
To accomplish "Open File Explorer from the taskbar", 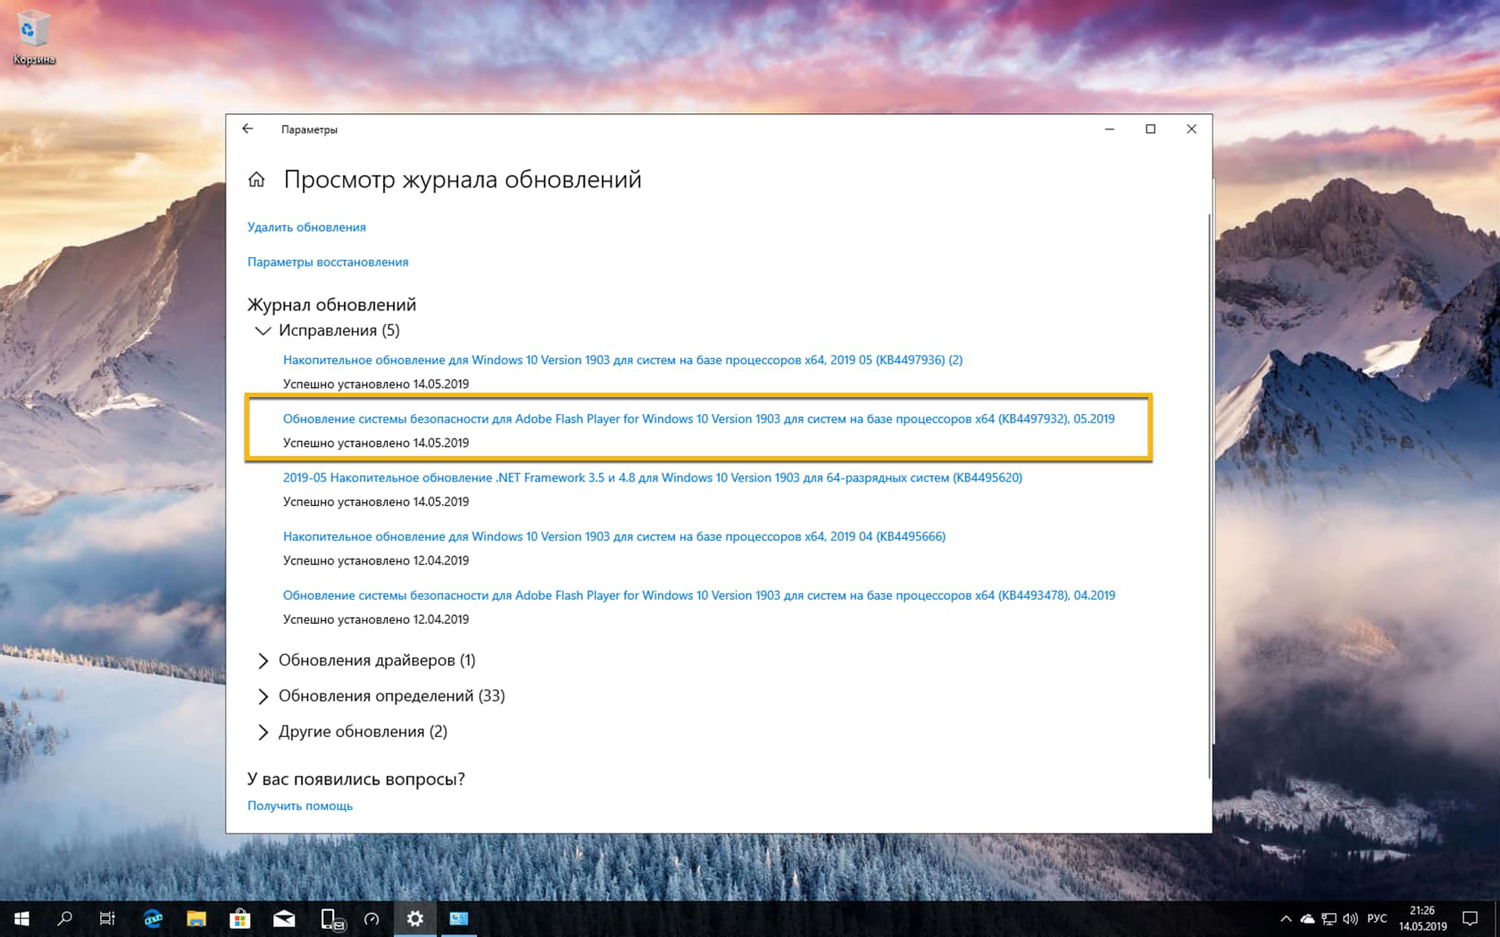I will [x=196, y=918].
